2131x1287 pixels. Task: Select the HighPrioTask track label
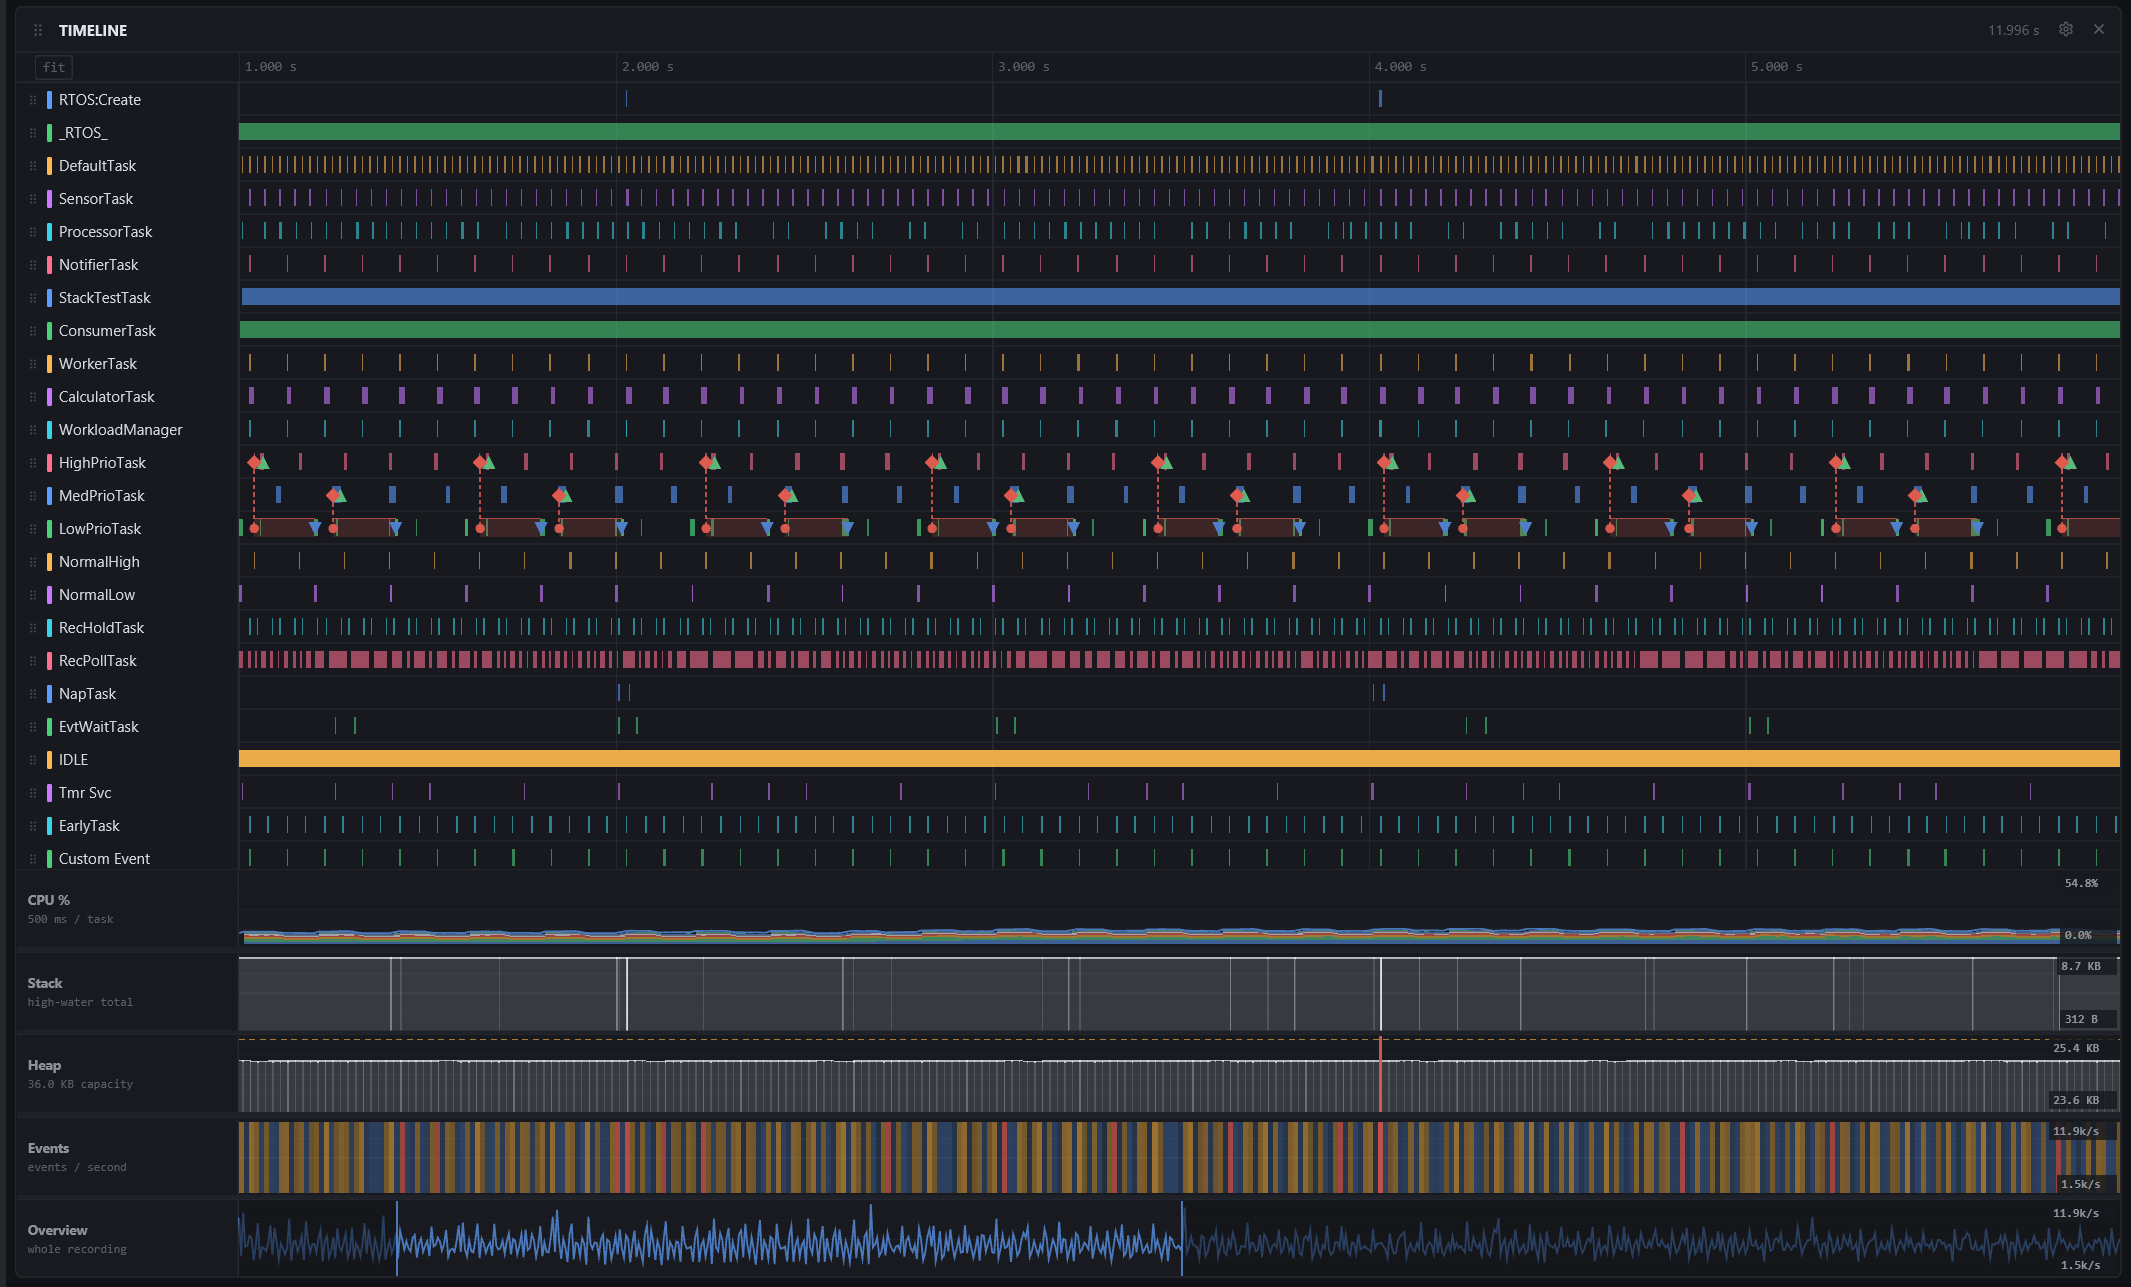coord(102,463)
